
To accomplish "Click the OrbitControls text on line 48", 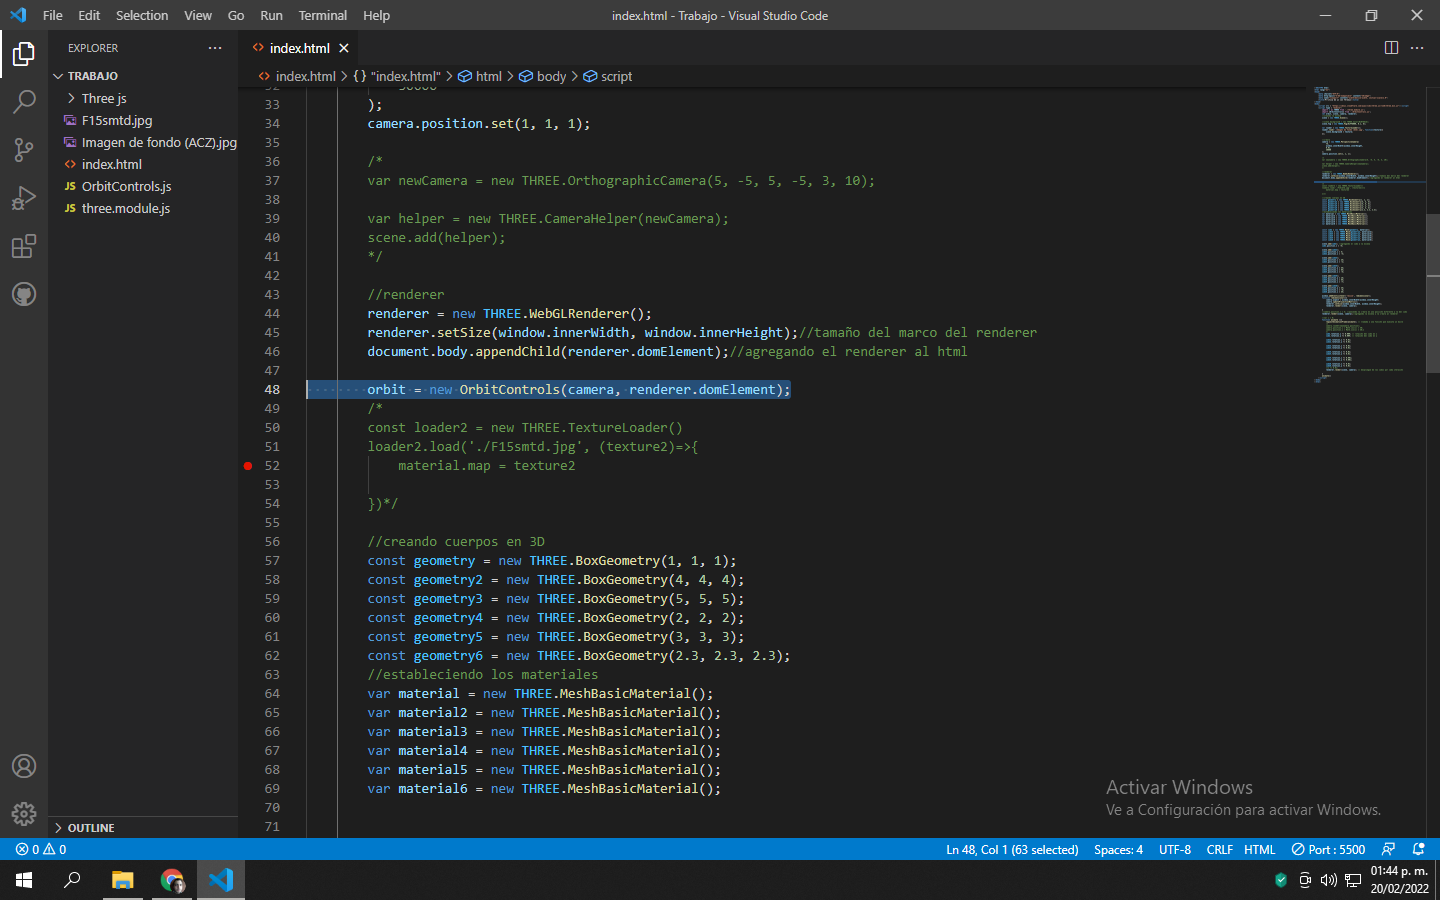I will tap(509, 390).
